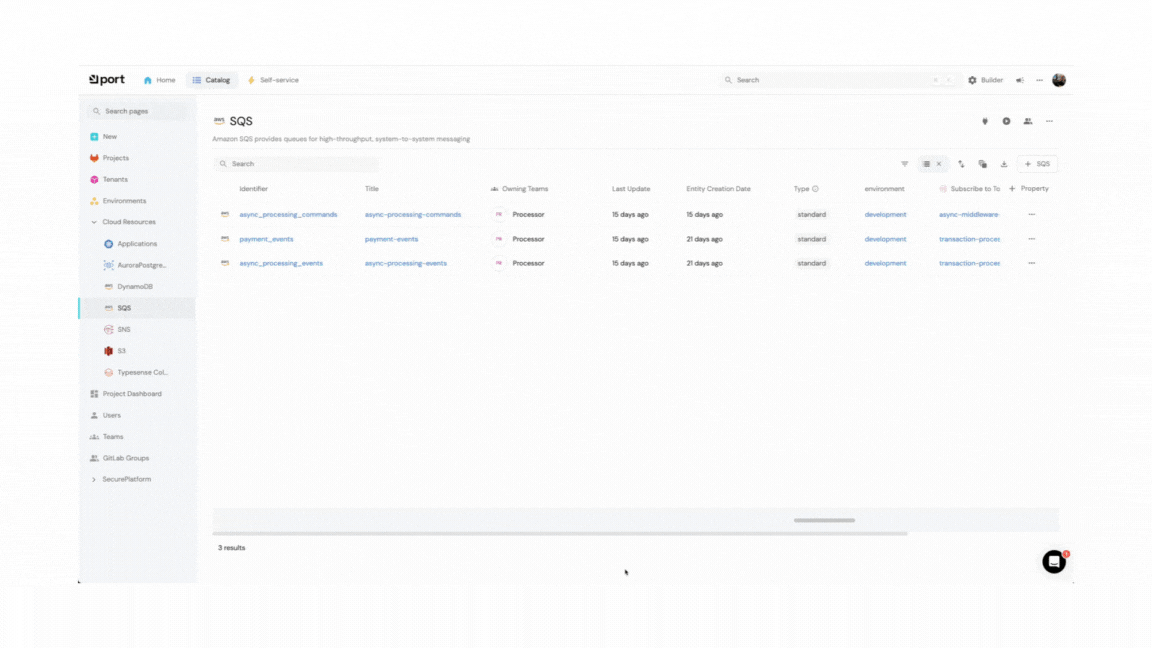1152x648 pixels.
Task: Click the add SQS button
Action: click(x=1037, y=164)
